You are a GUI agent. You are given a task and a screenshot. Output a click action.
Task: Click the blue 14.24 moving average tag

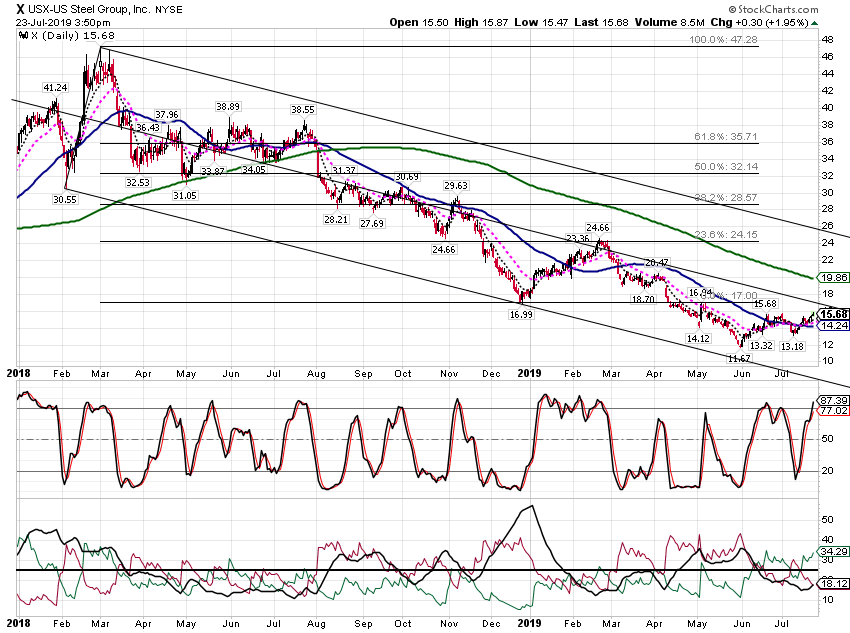click(834, 325)
